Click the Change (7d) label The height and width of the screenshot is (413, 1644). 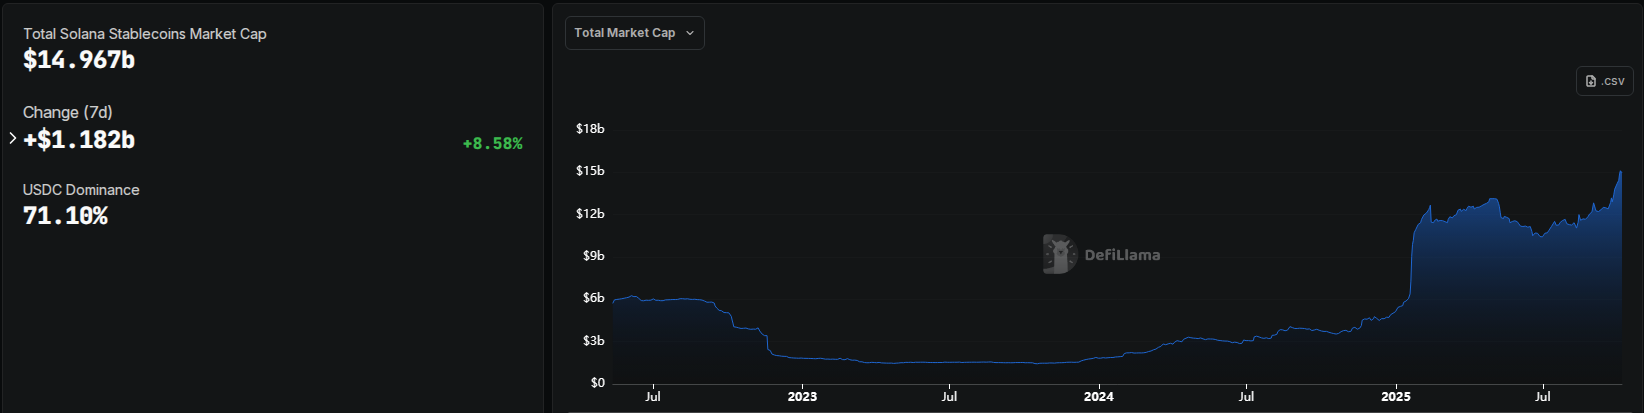point(68,113)
